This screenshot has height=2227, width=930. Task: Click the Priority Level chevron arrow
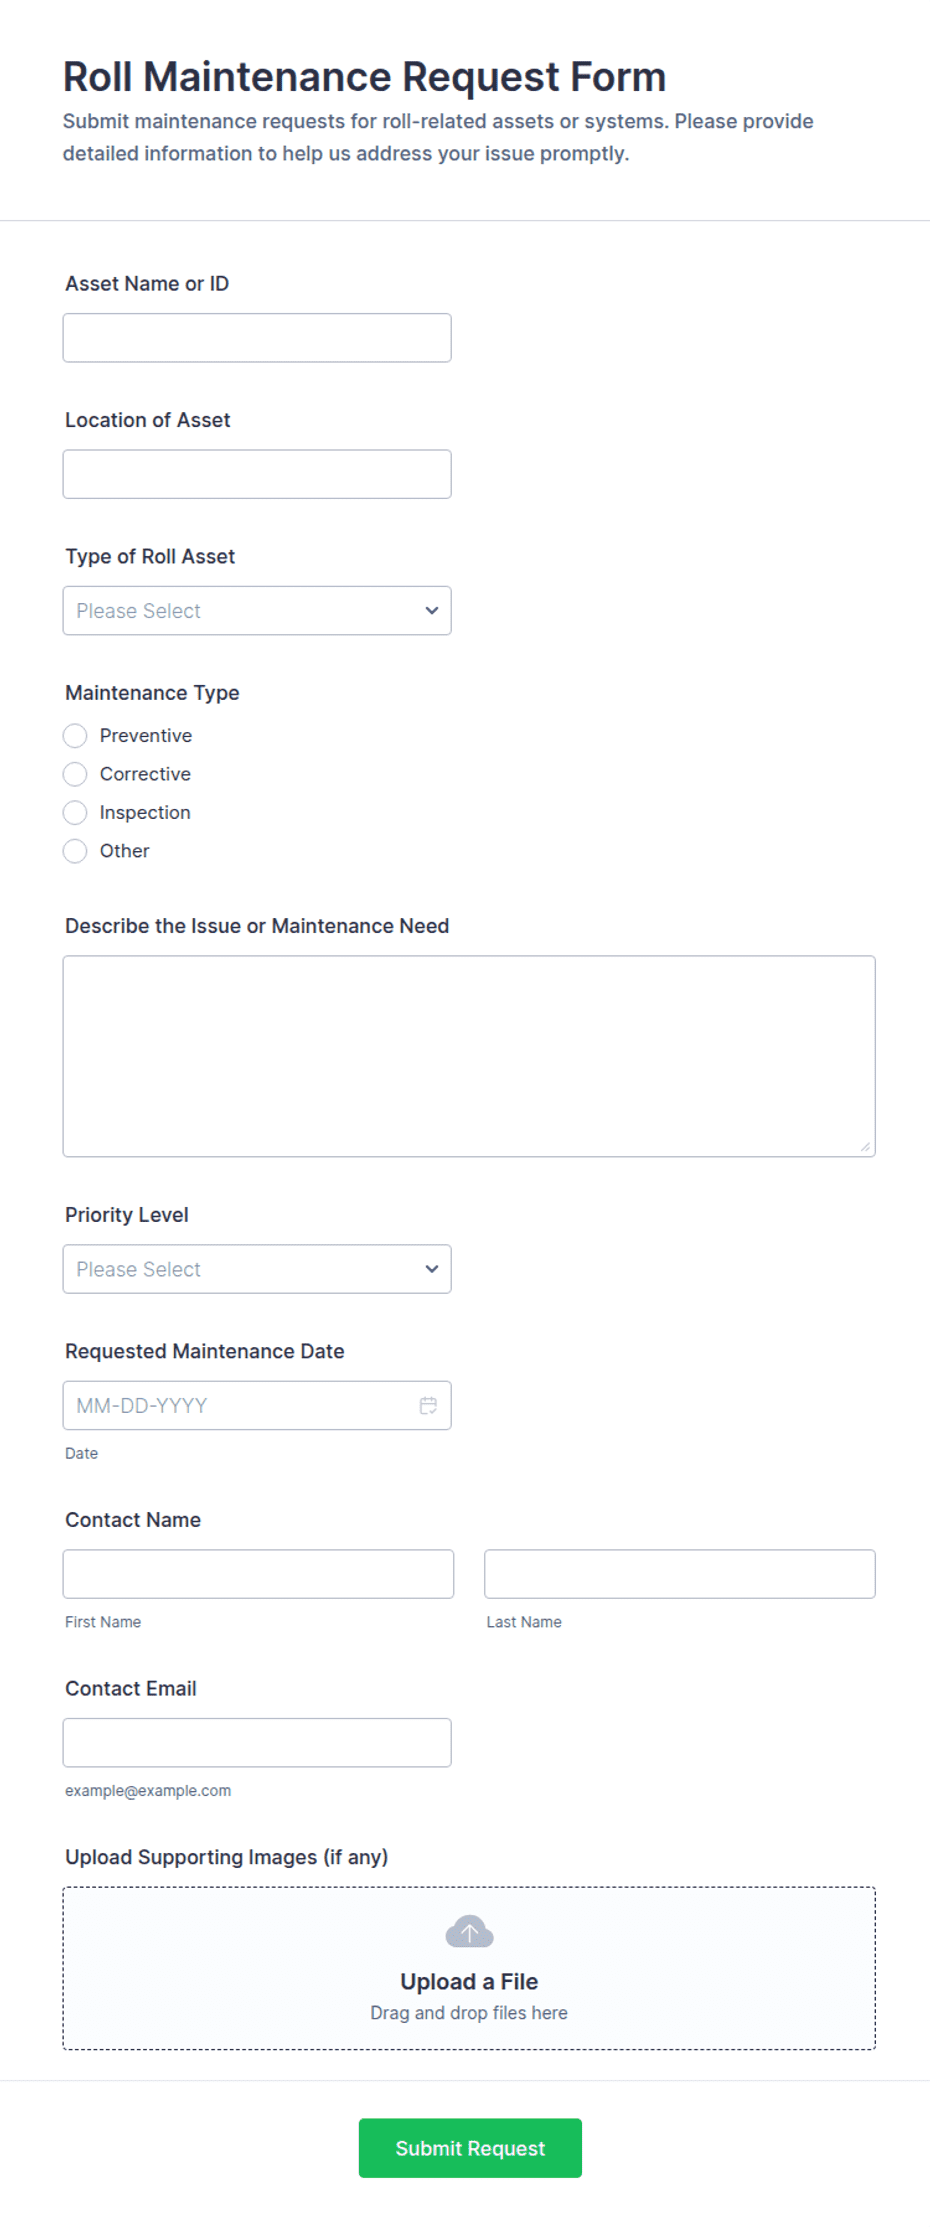[432, 1269]
